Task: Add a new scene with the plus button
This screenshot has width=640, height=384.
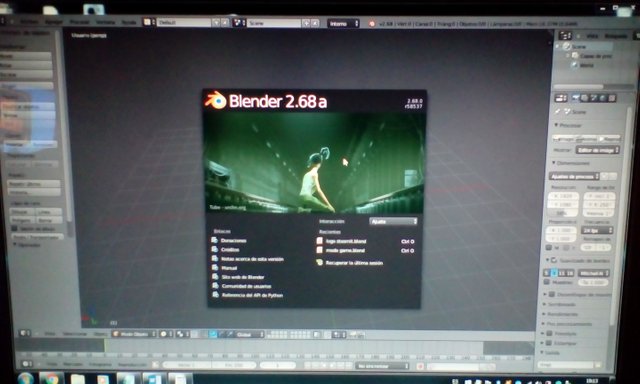Action: click(306, 24)
